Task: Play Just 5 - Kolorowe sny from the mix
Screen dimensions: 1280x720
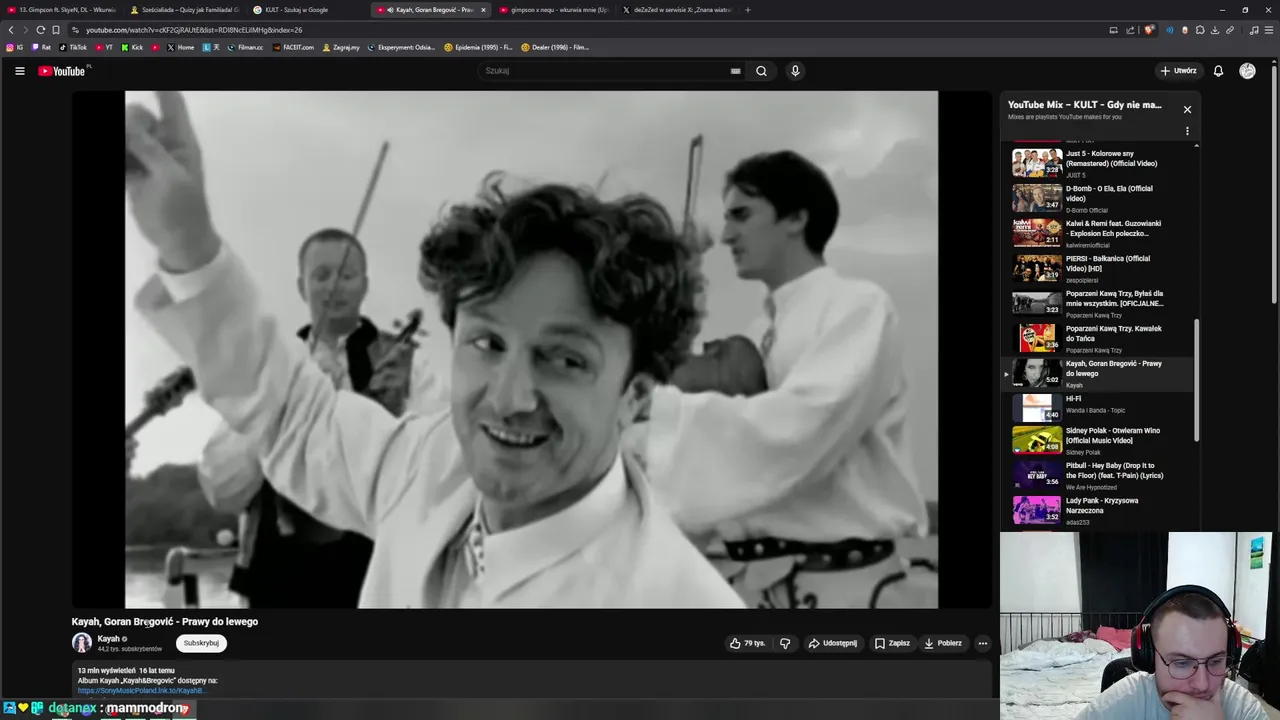Action: coord(1098,163)
